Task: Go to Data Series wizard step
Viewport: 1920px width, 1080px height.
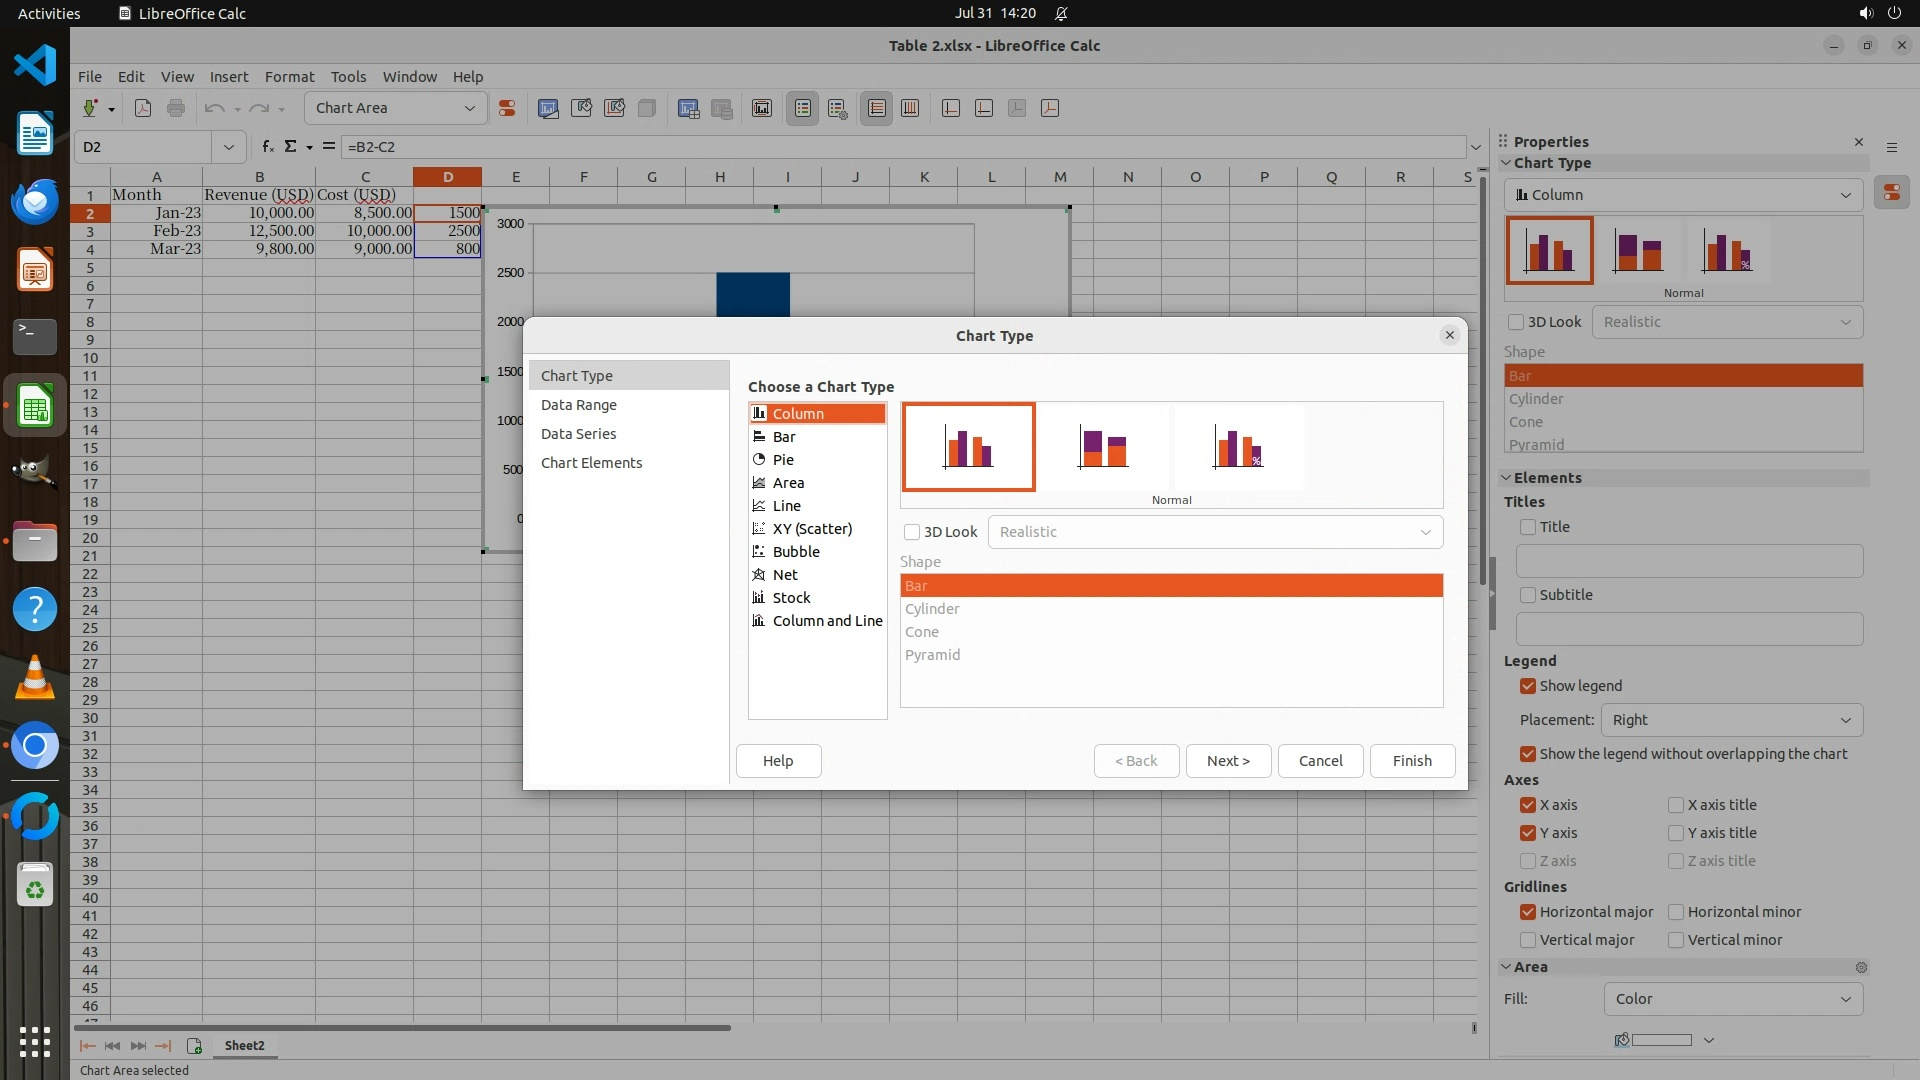Action: tap(578, 434)
